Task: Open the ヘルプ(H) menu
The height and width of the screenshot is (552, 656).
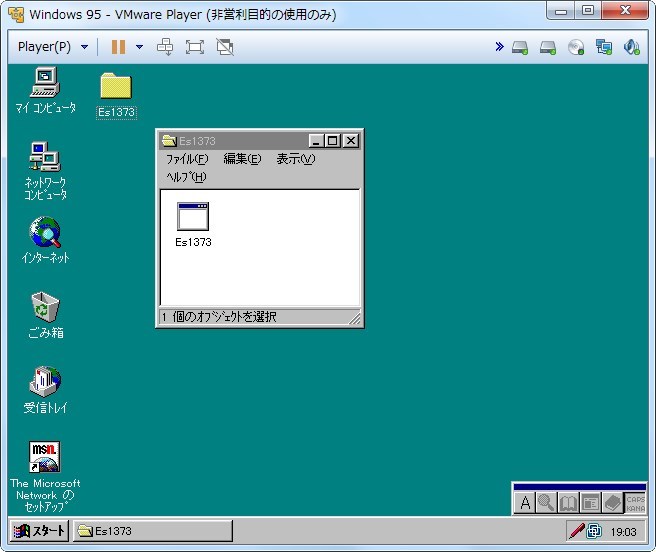Action: (x=186, y=177)
